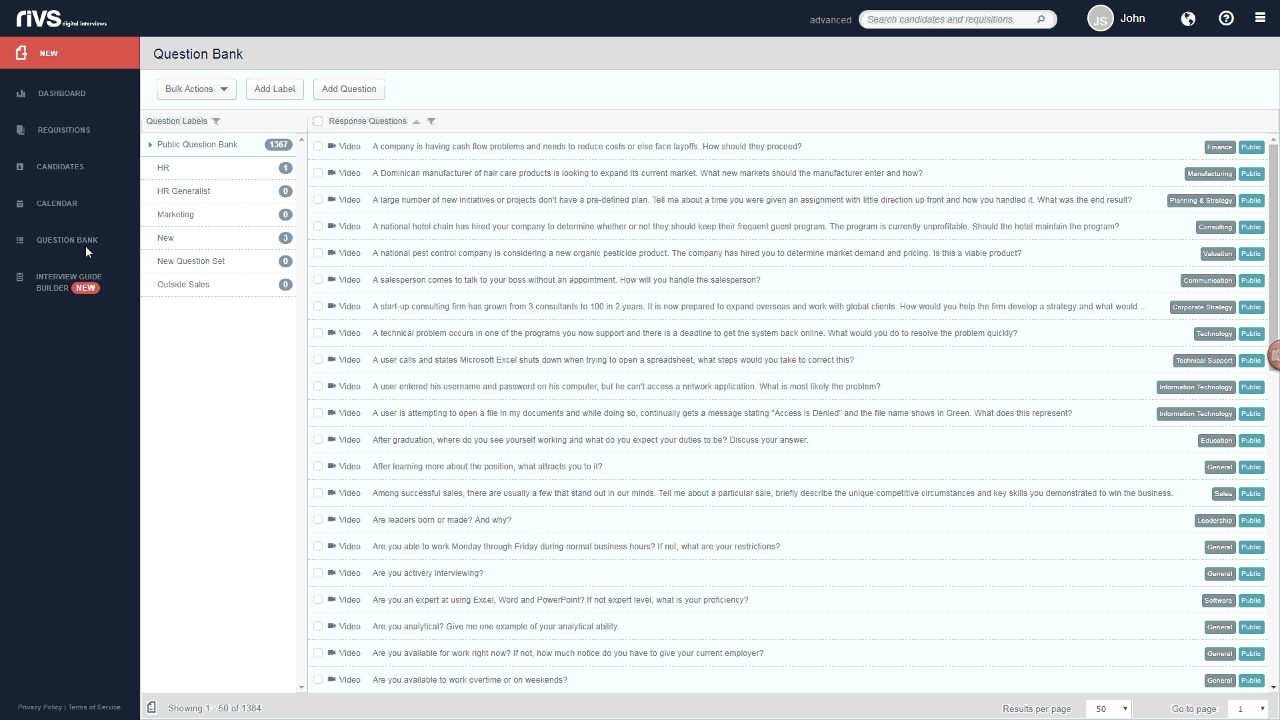The width and height of the screenshot is (1280, 720).
Task: Check the cash flow problems question
Action: [x=318, y=146]
